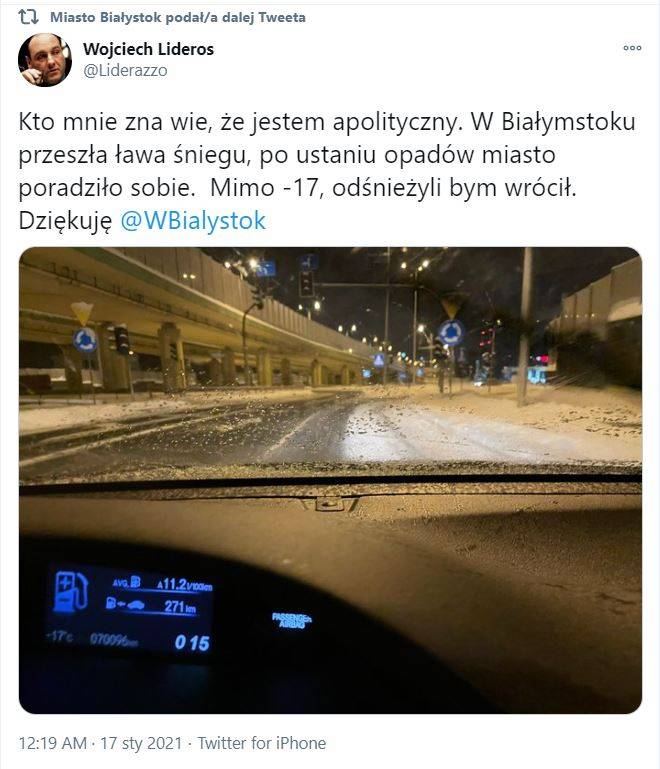Open the @Liderazzo handle link
This screenshot has height=769, width=660.
(125, 71)
